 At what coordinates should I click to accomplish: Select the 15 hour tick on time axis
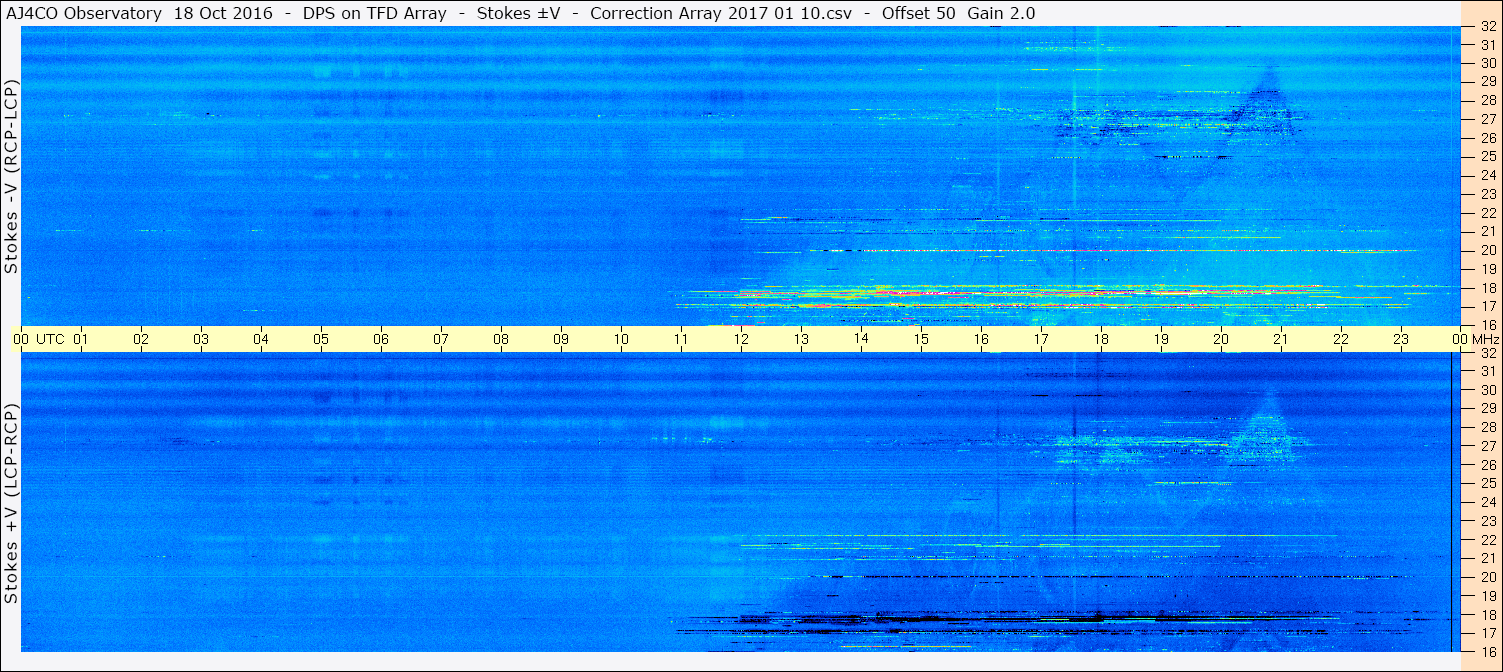(921, 339)
